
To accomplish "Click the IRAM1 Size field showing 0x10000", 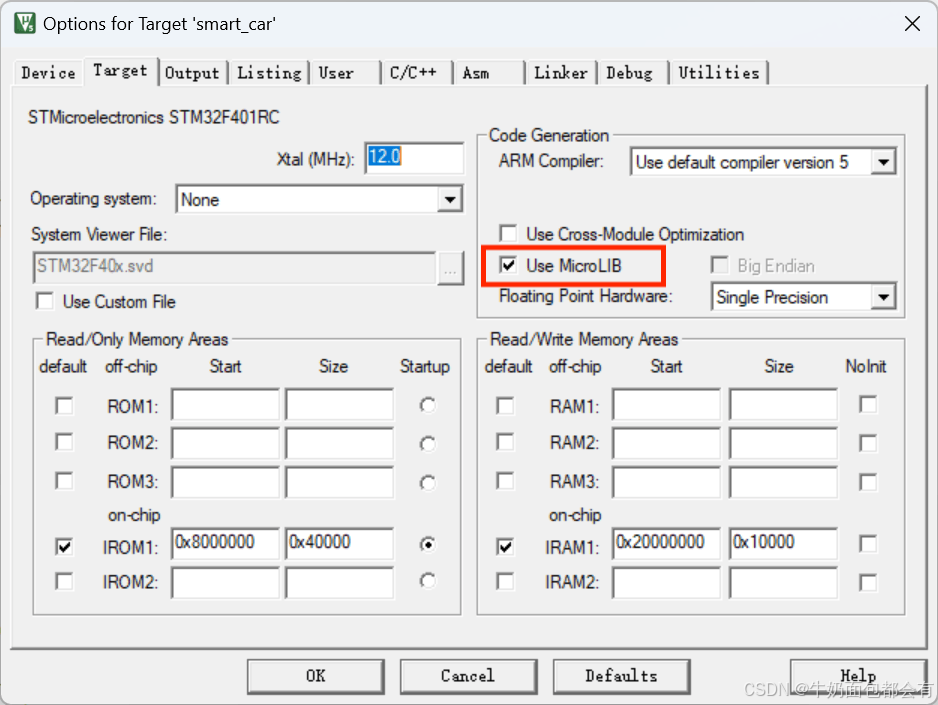I will coord(783,544).
